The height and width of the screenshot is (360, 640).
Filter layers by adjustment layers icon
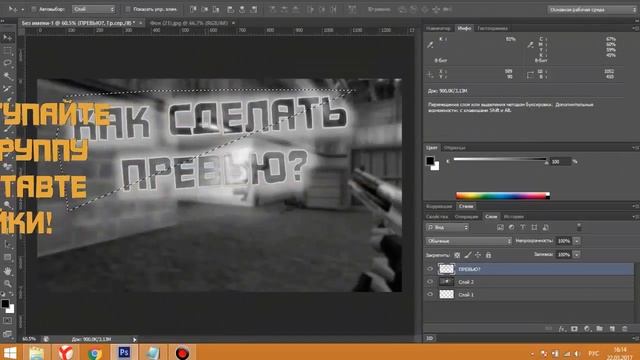pyautogui.click(x=511, y=227)
